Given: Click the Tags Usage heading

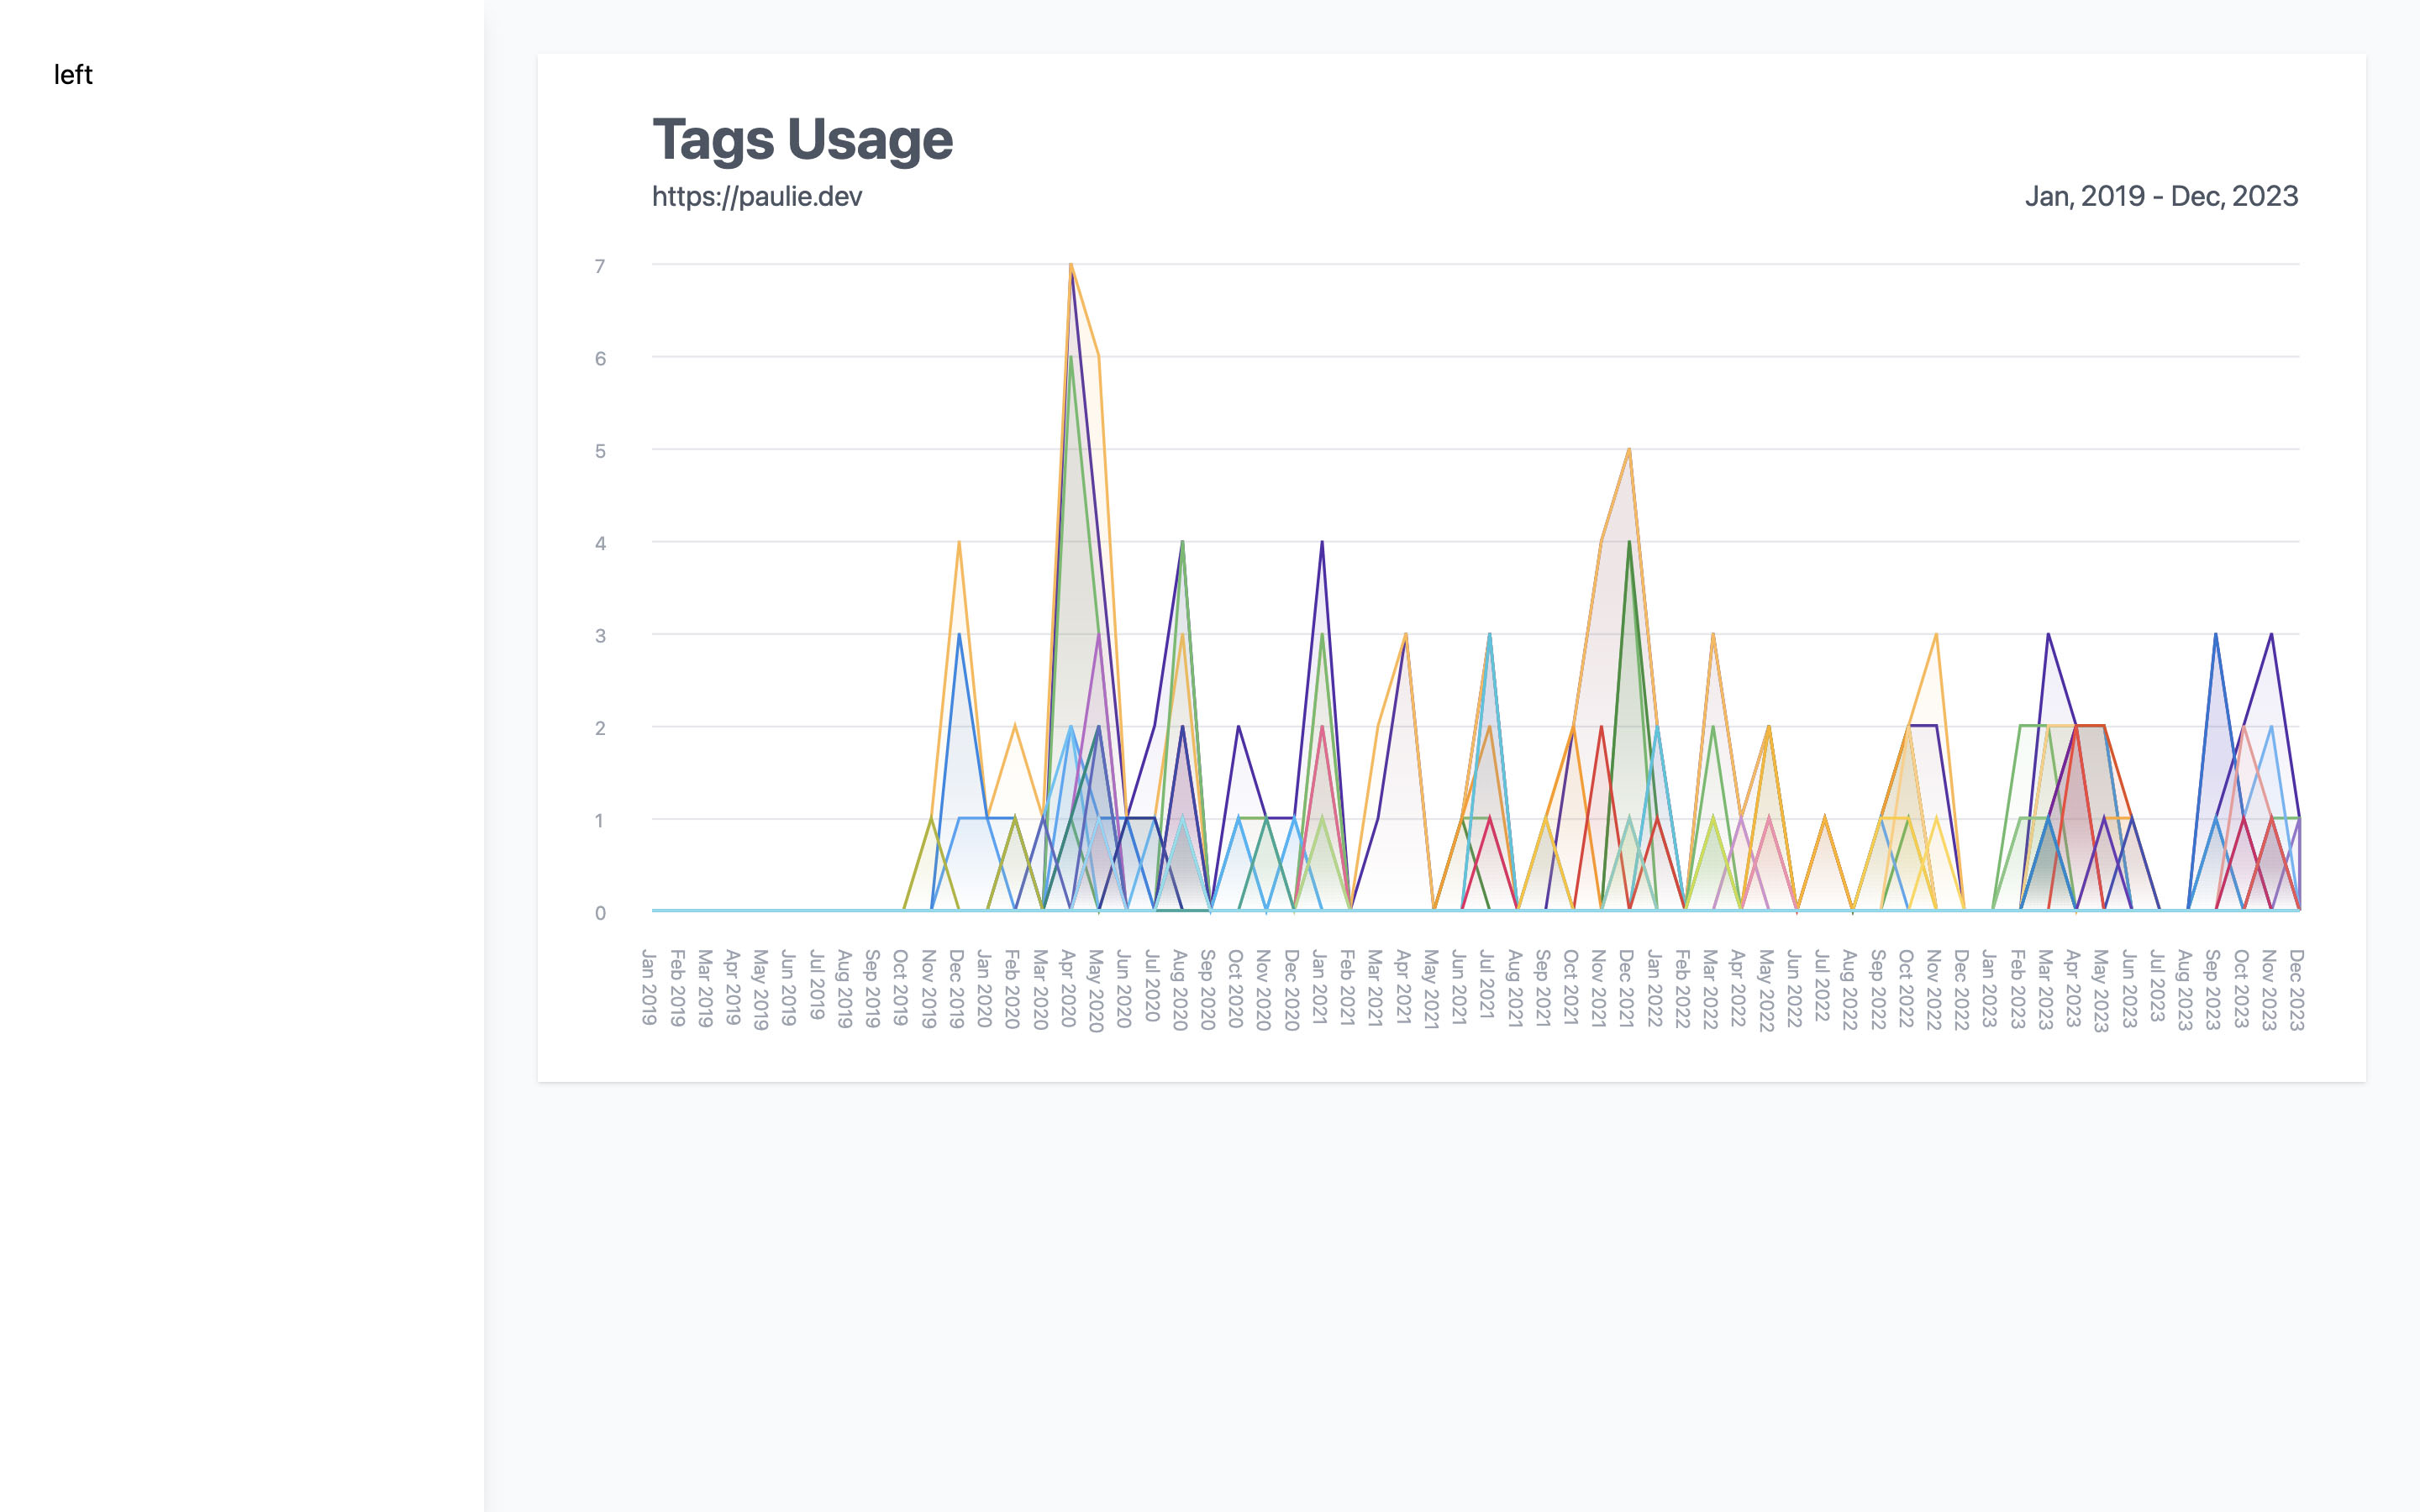Looking at the screenshot, I should tap(802, 139).
